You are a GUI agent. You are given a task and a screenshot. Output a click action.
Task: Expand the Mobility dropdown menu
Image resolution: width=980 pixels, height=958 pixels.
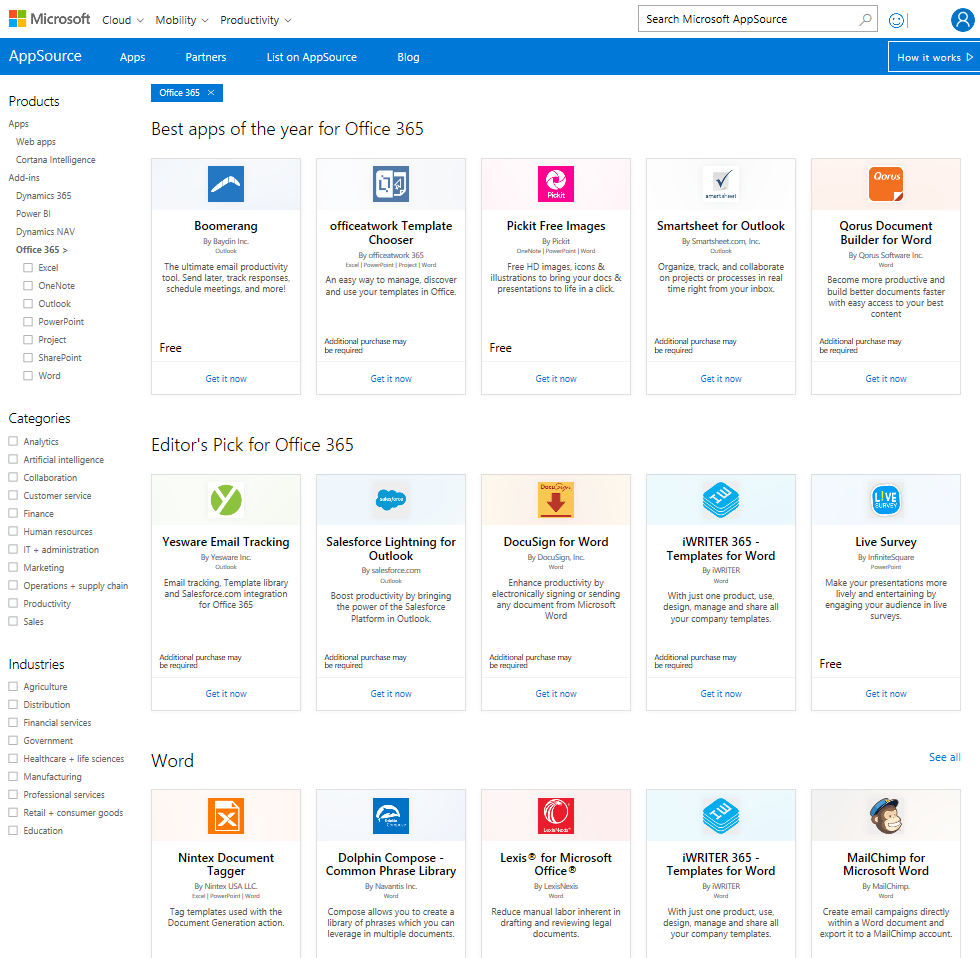click(x=182, y=20)
